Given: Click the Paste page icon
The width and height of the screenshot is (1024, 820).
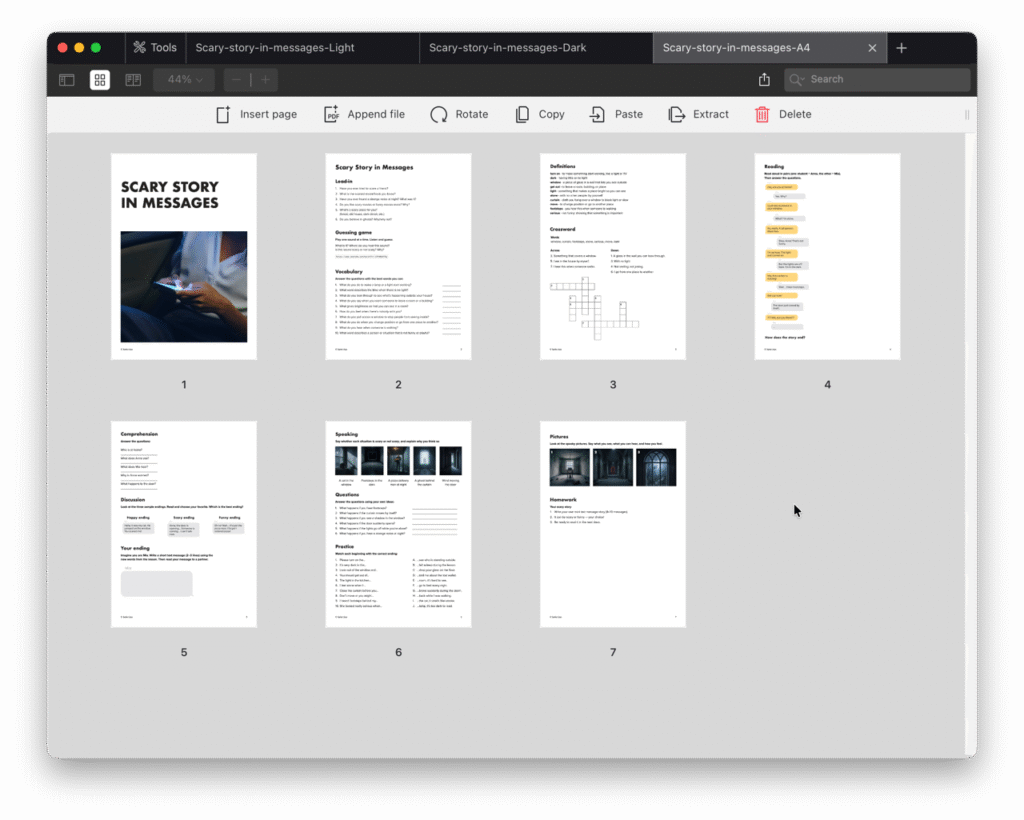Looking at the screenshot, I should click(x=597, y=115).
